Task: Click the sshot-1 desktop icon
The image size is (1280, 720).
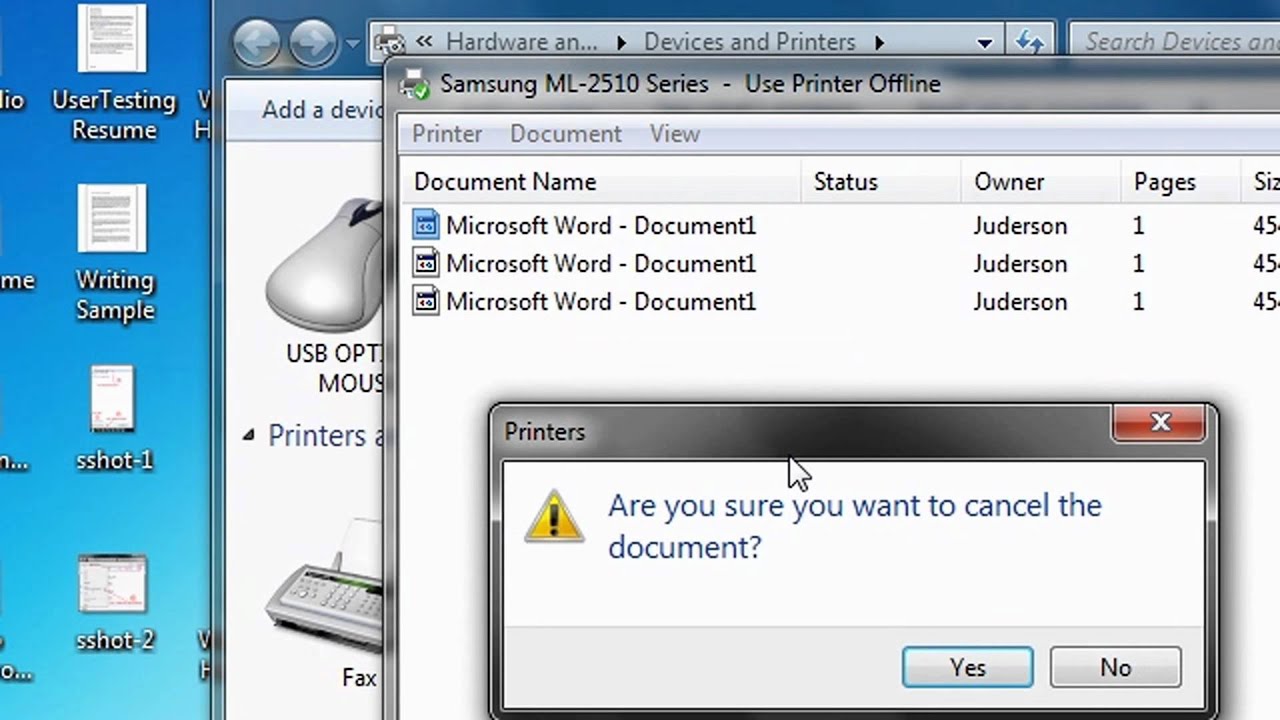Action: tap(113, 400)
